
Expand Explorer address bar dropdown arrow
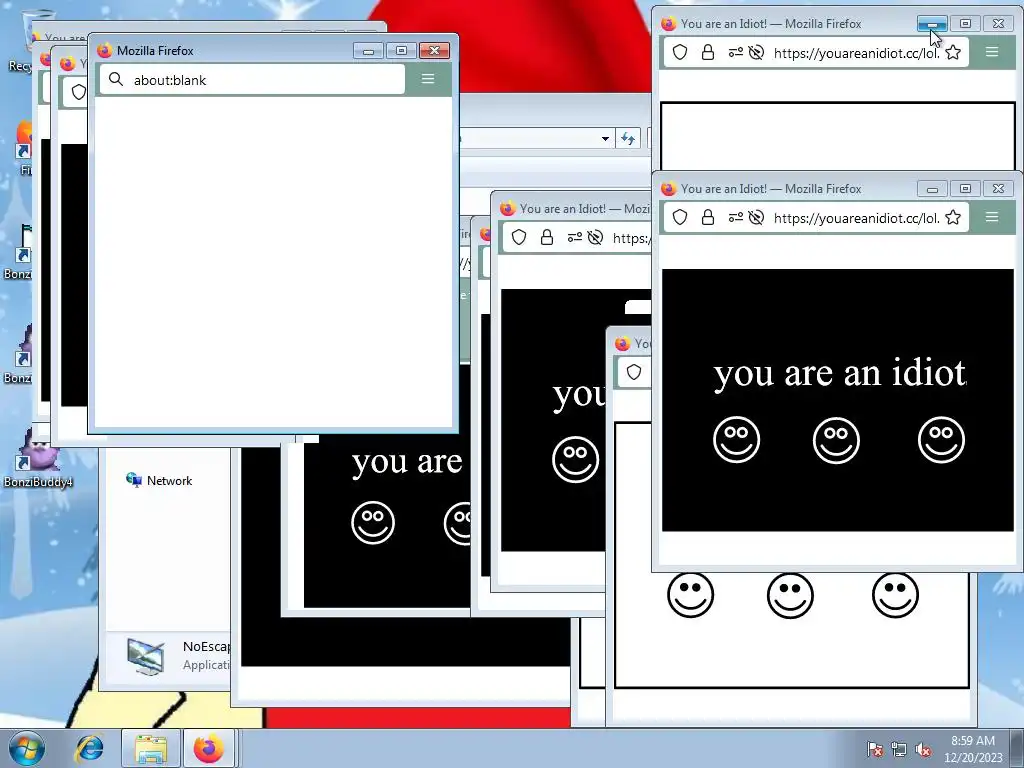coord(605,138)
